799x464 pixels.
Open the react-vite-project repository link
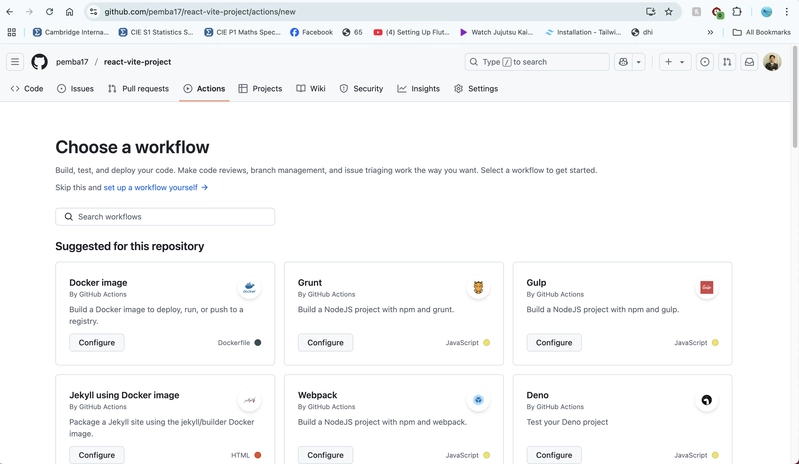coord(138,62)
